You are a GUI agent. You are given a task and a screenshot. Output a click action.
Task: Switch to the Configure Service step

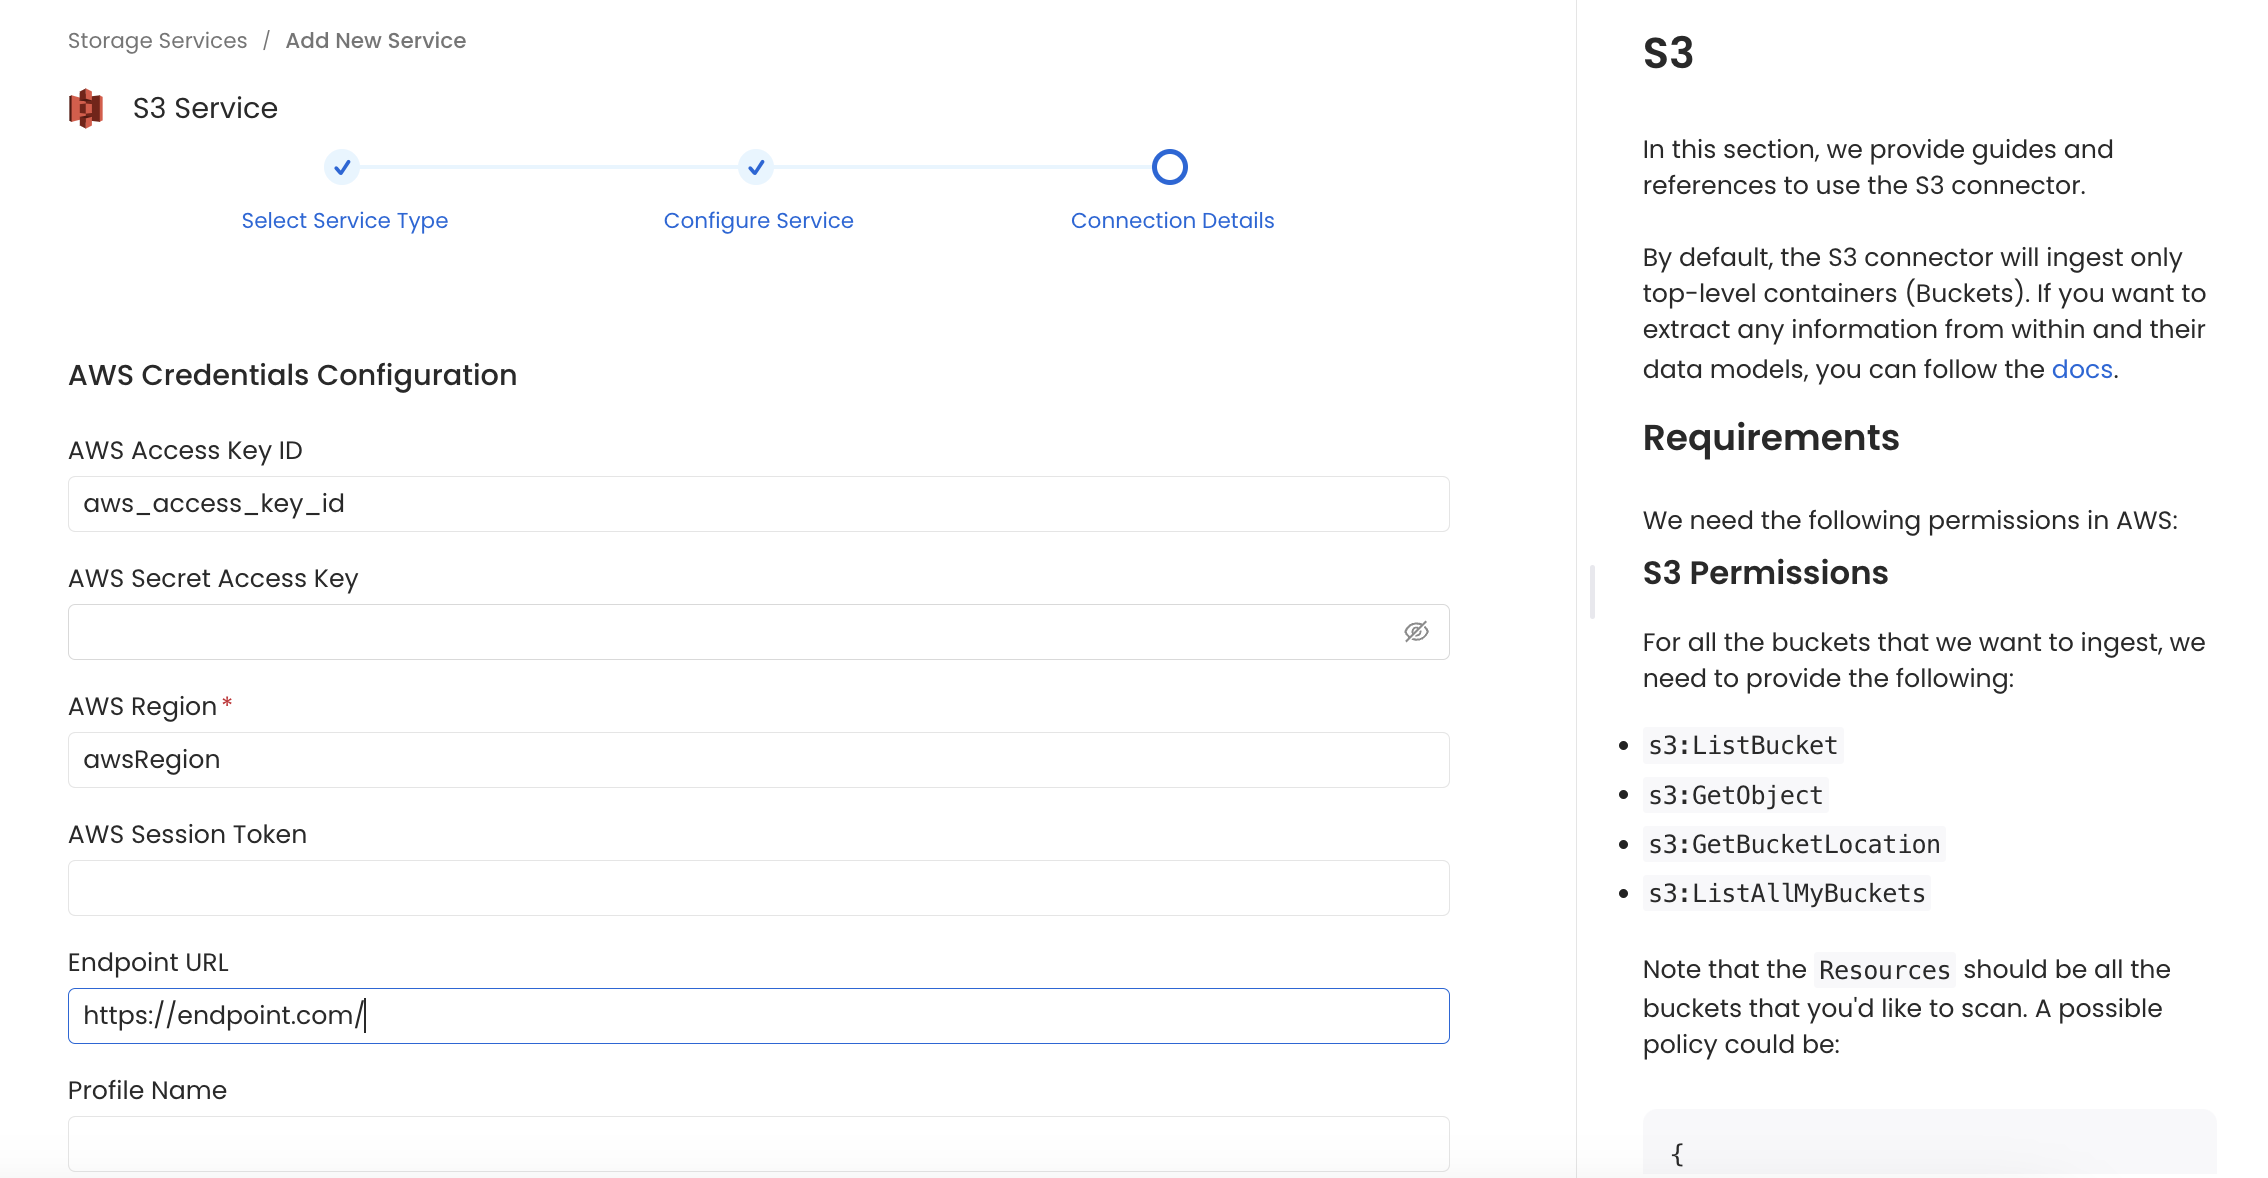pos(757,220)
